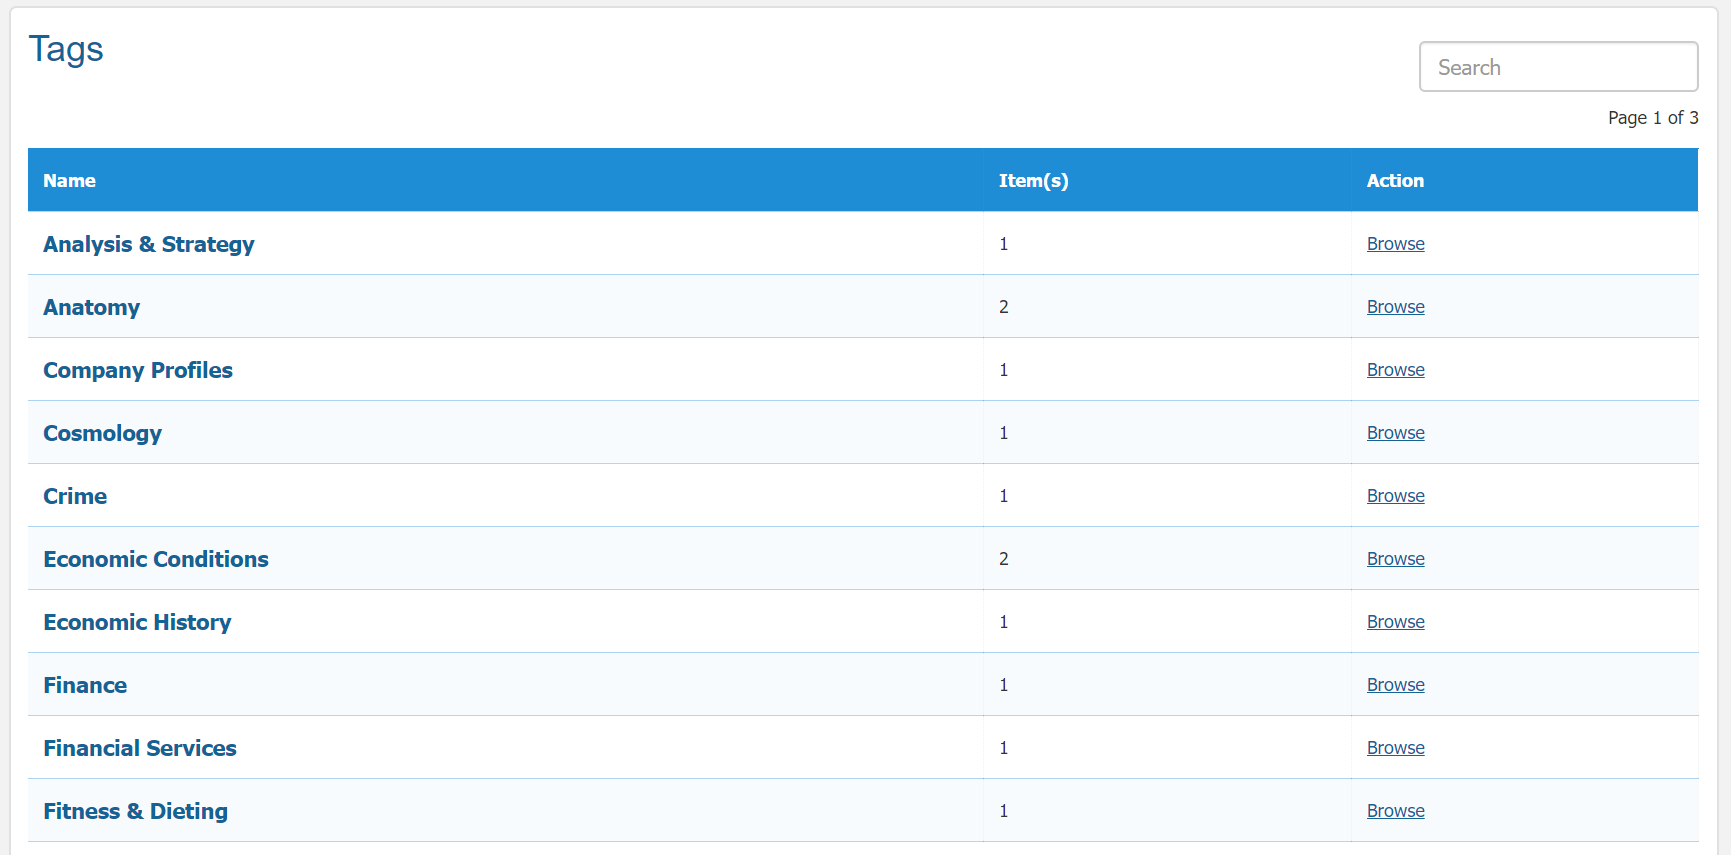The image size is (1731, 855).
Task: Browse items for Crime
Action: [1395, 496]
